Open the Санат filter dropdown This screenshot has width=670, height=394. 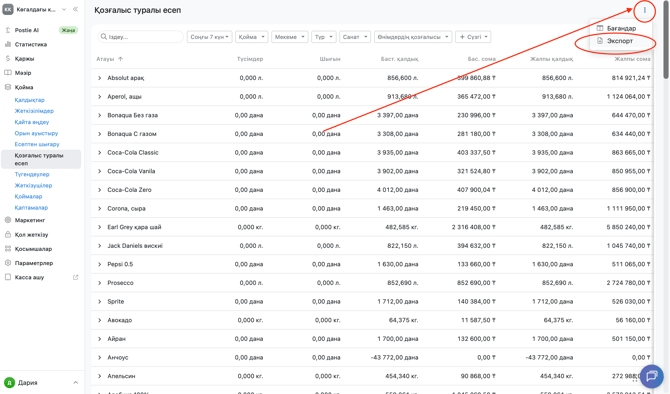355,37
